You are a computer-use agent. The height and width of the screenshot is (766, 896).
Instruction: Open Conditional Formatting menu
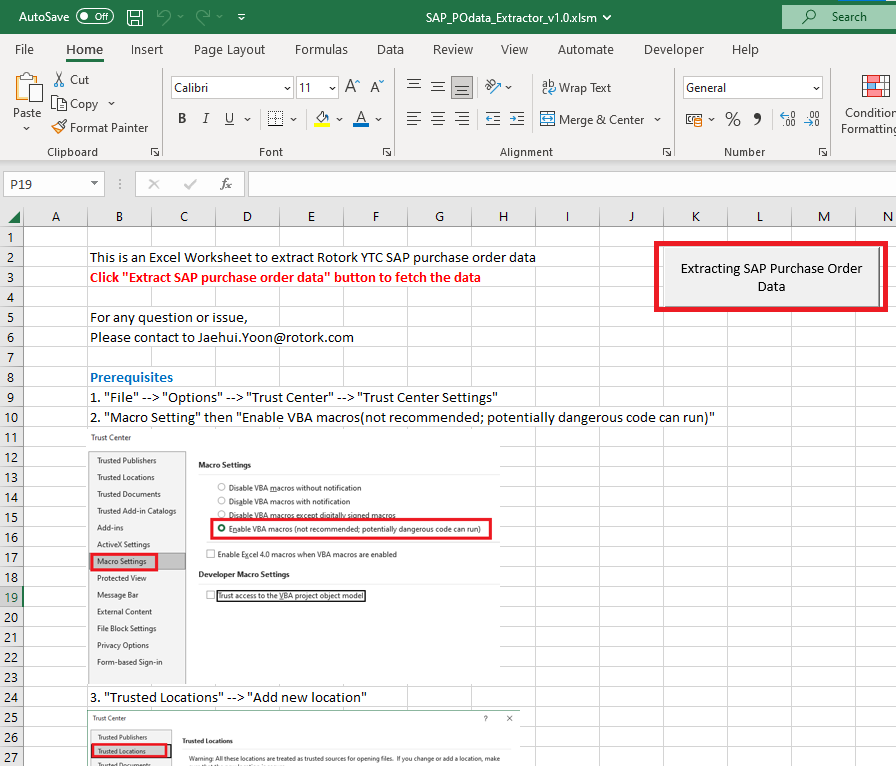(x=870, y=105)
